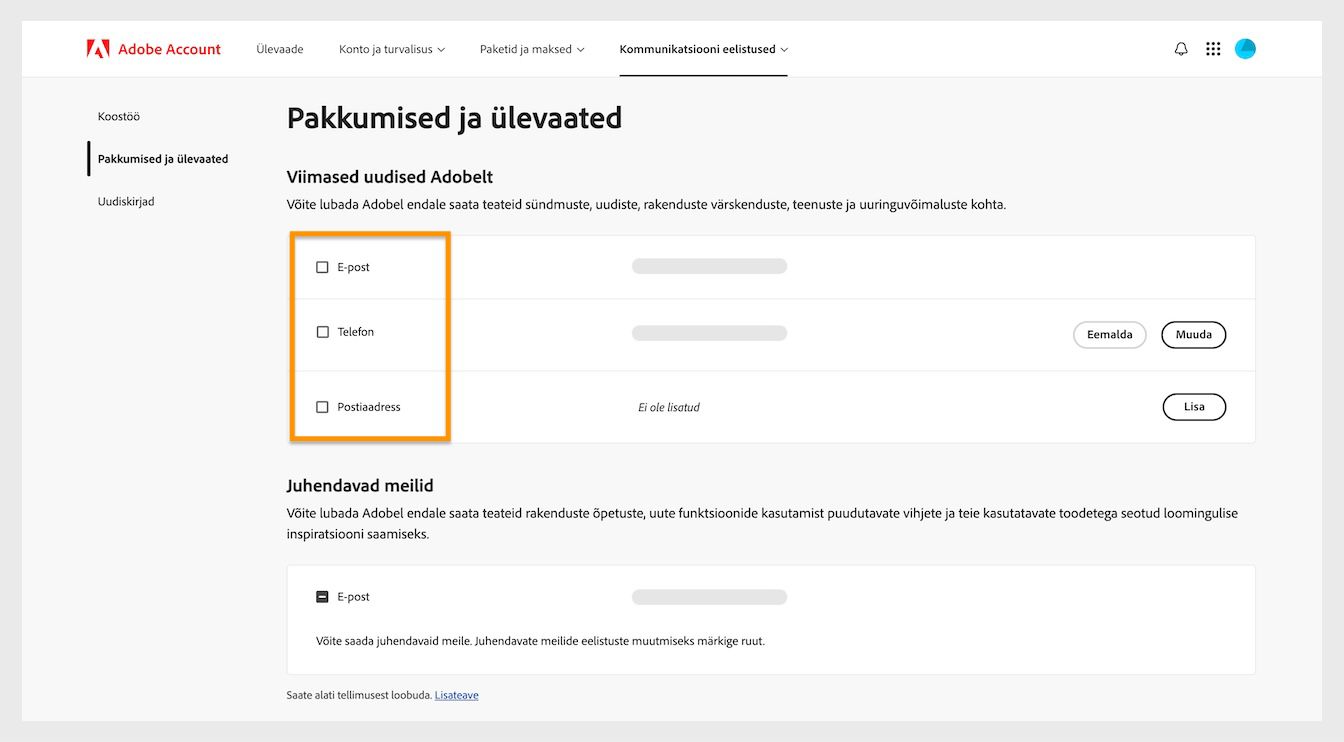The width and height of the screenshot is (1344, 742).
Task: Open the Lisateave link
Action: [x=456, y=694]
